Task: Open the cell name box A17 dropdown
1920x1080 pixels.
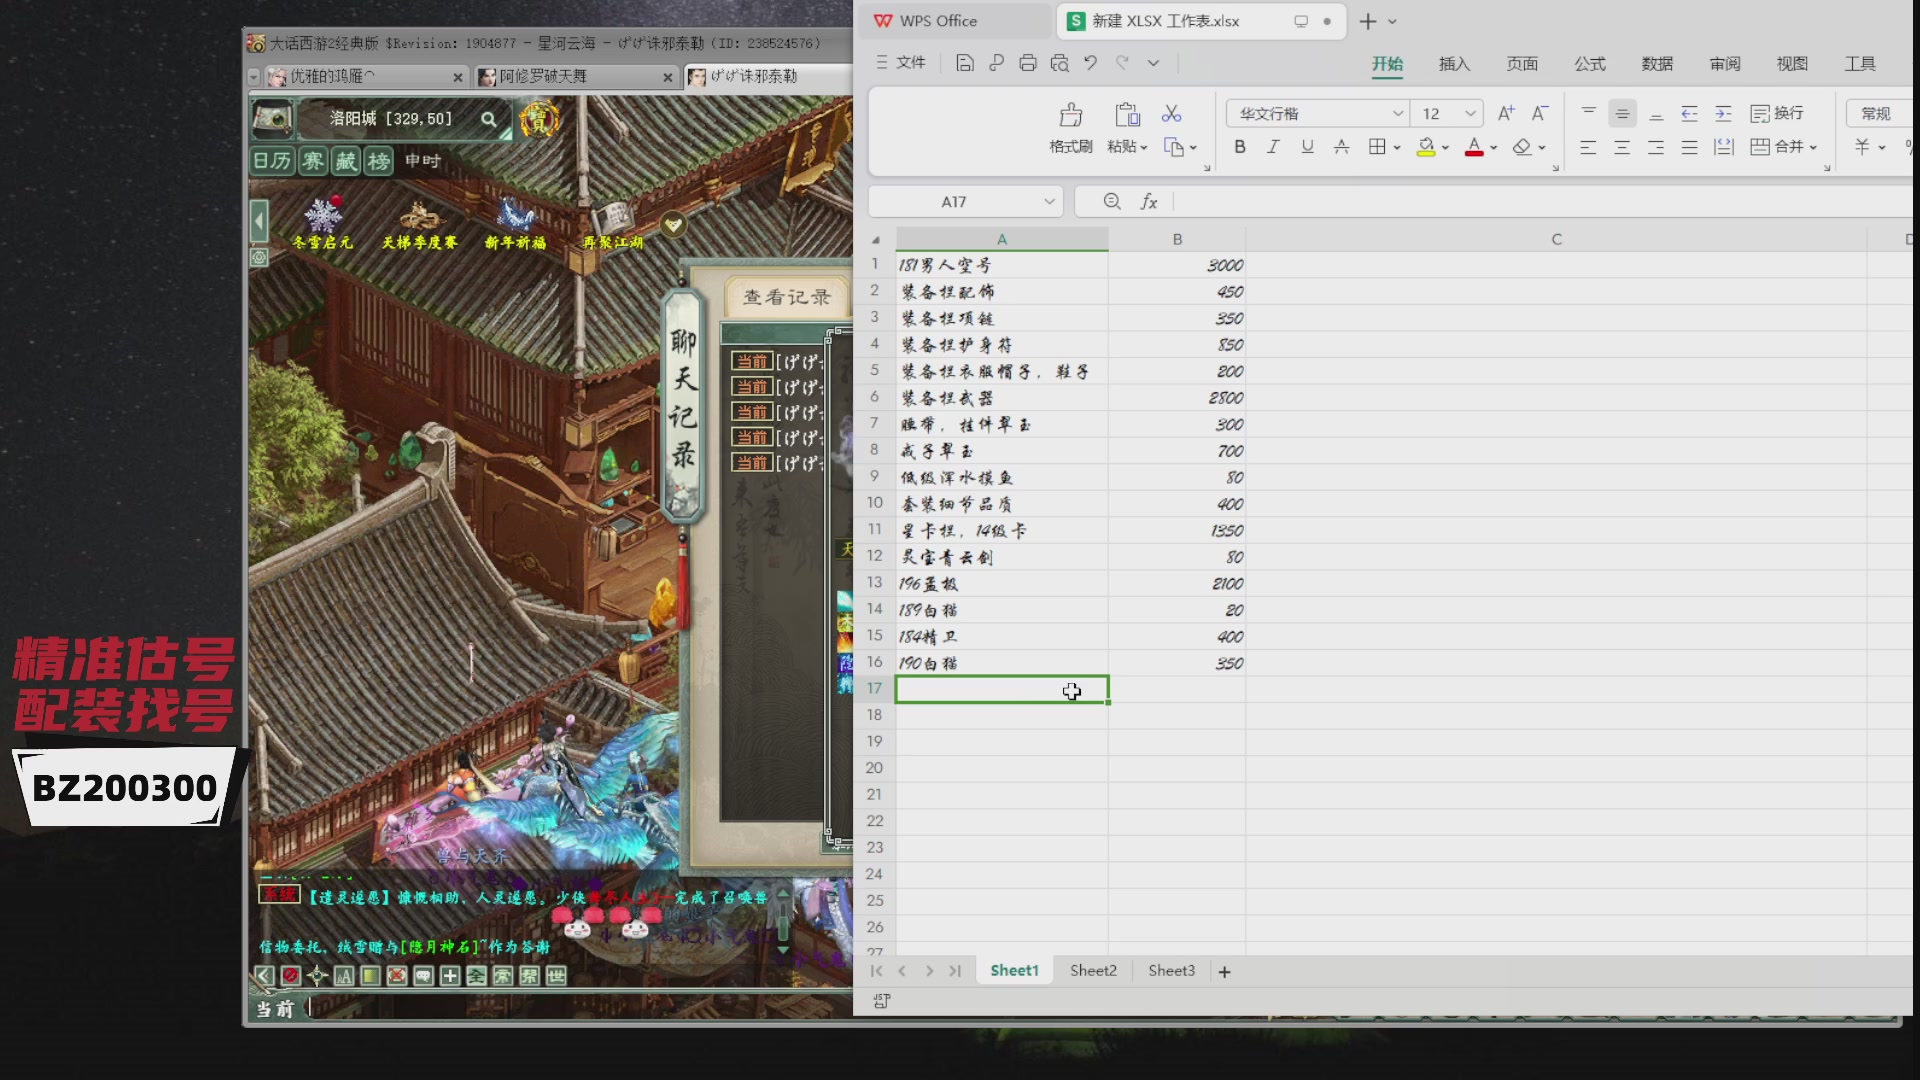Action: coord(1048,202)
